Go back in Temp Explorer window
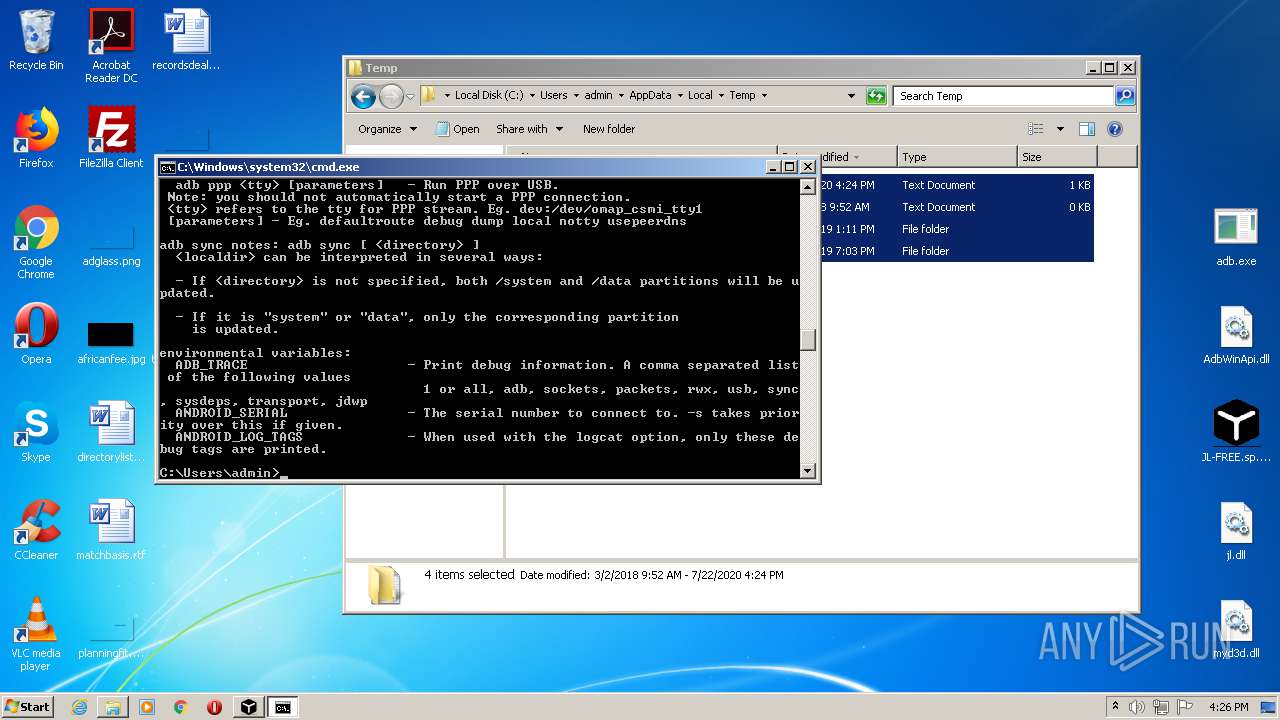The width and height of the screenshot is (1280, 720). click(x=363, y=96)
